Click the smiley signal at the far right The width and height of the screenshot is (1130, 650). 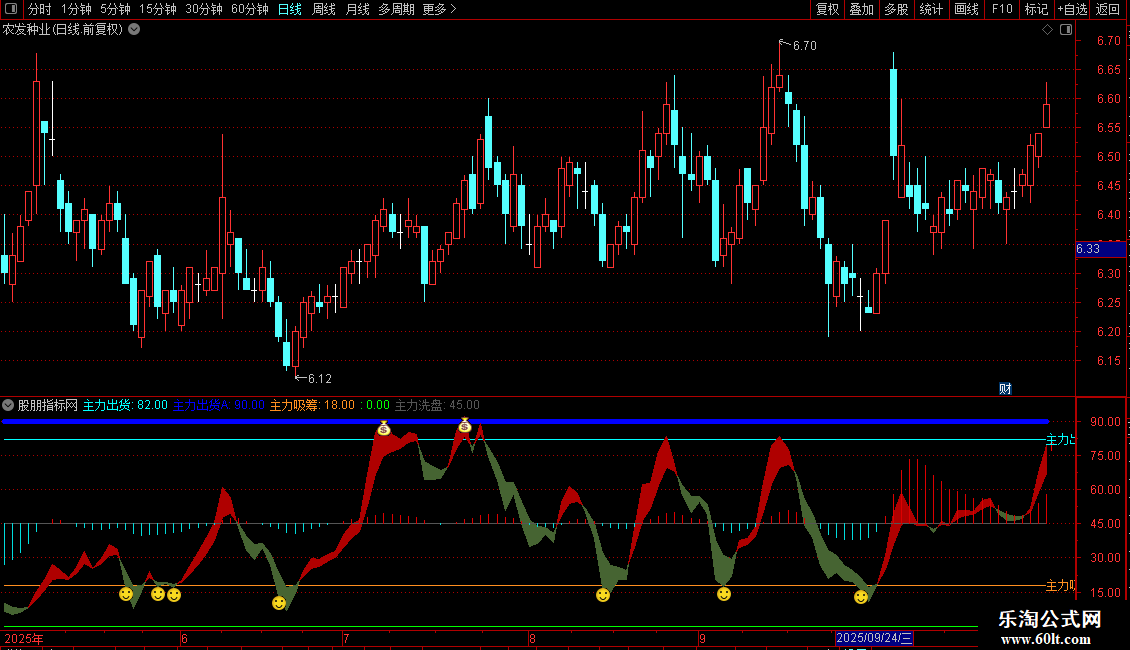point(860,597)
